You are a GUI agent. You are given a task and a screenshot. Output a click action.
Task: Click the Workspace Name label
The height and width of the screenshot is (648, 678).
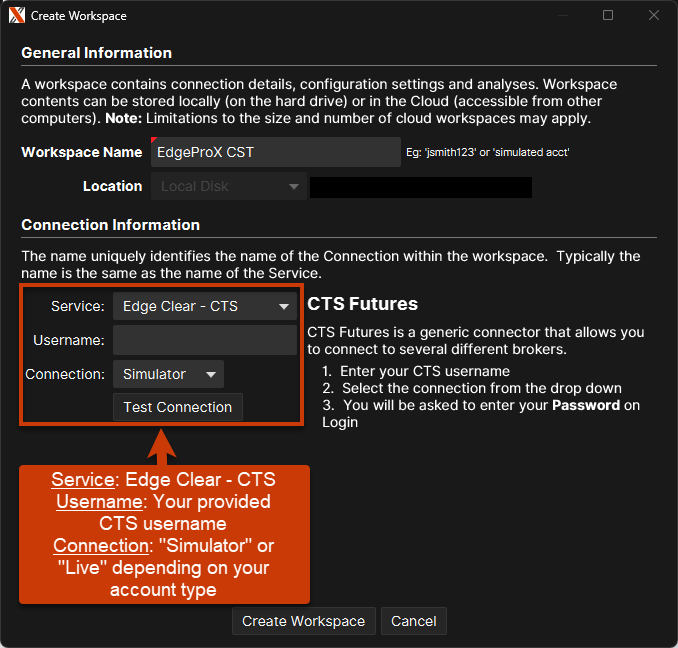pyautogui.click(x=82, y=153)
